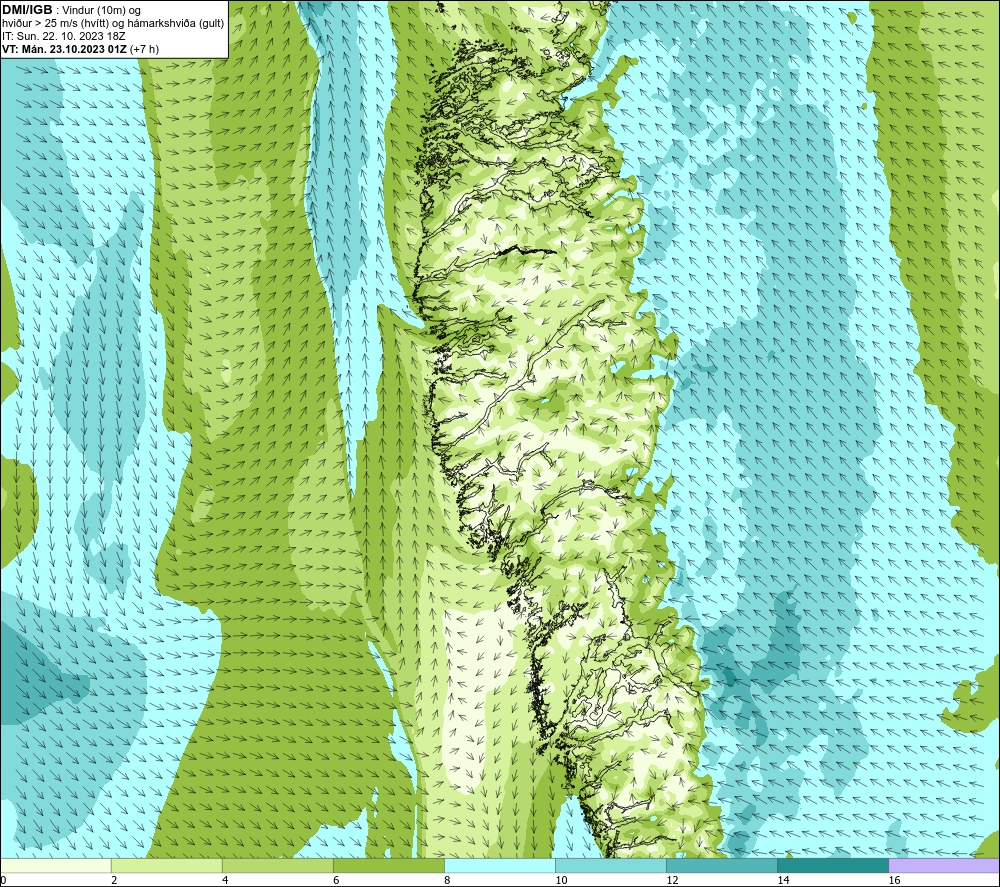1000x887 pixels.
Task: Click the scale label '2'
Action: tap(114, 881)
